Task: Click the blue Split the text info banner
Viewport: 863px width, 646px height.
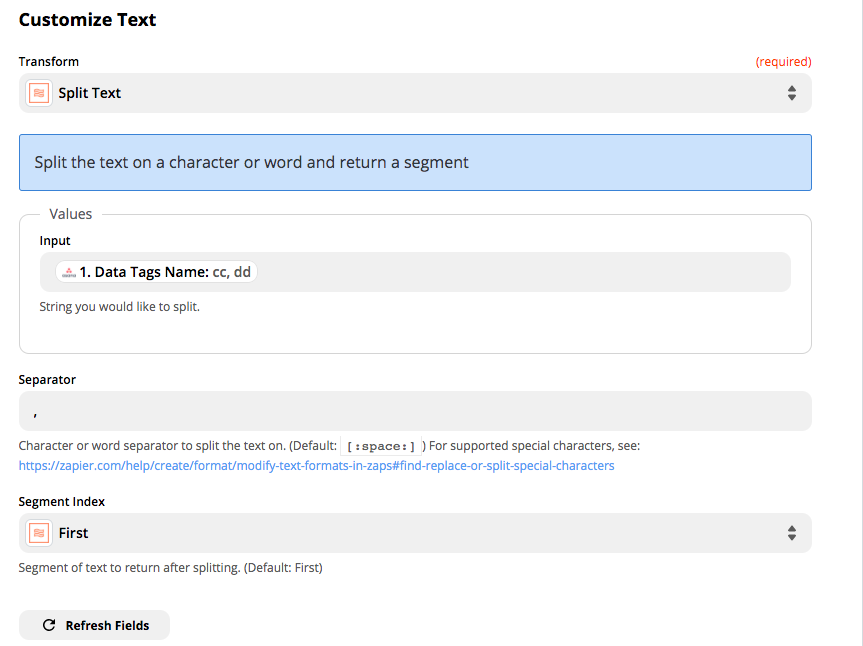Action: [414, 162]
